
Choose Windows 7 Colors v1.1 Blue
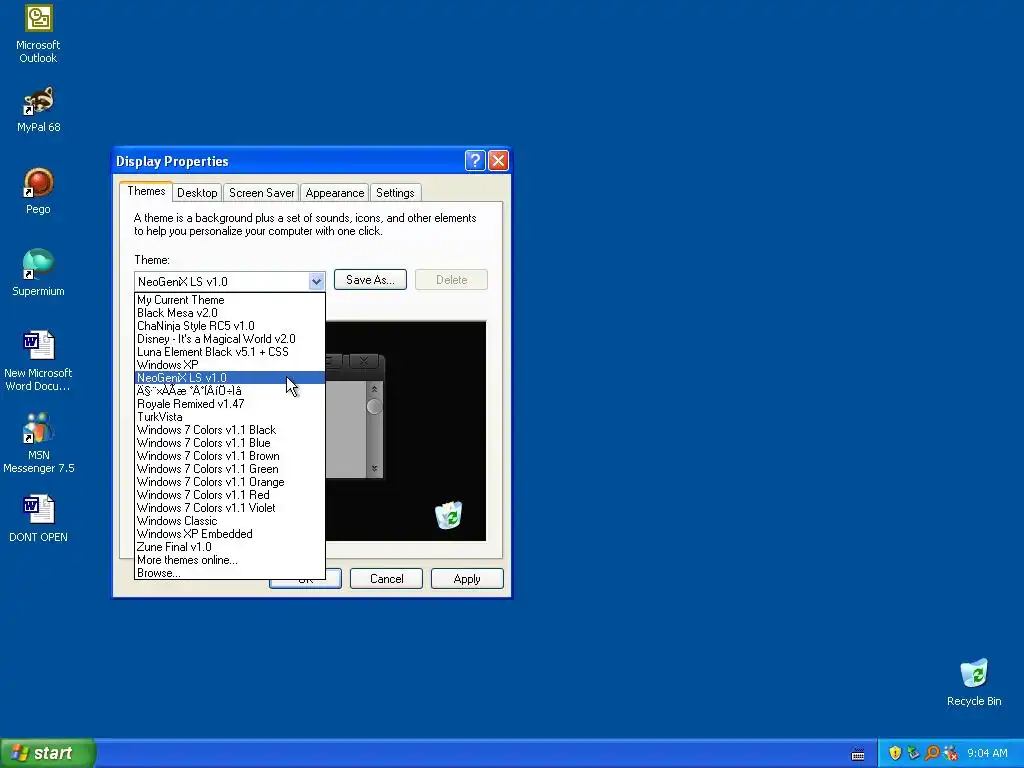[229, 443]
